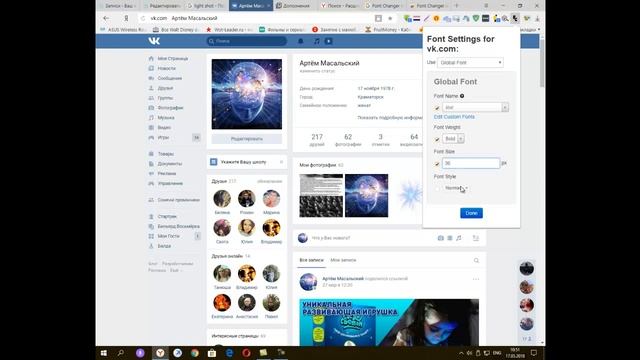This screenshot has height=360, width=640.
Task: Click the VK search field
Action: pos(247,41)
